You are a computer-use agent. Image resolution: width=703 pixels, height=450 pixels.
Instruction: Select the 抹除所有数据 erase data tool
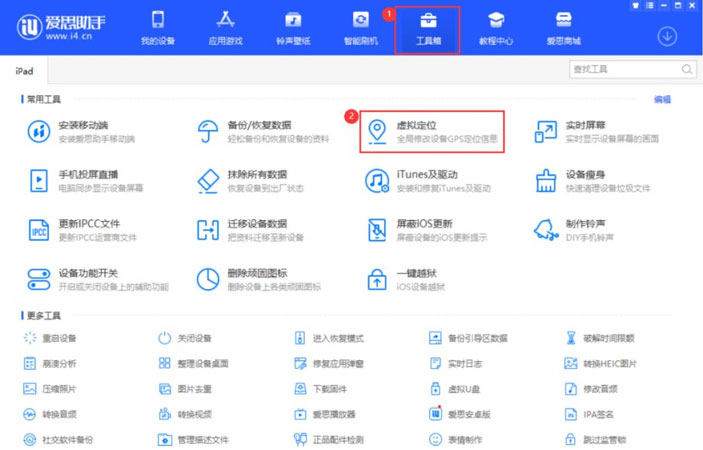(208, 180)
